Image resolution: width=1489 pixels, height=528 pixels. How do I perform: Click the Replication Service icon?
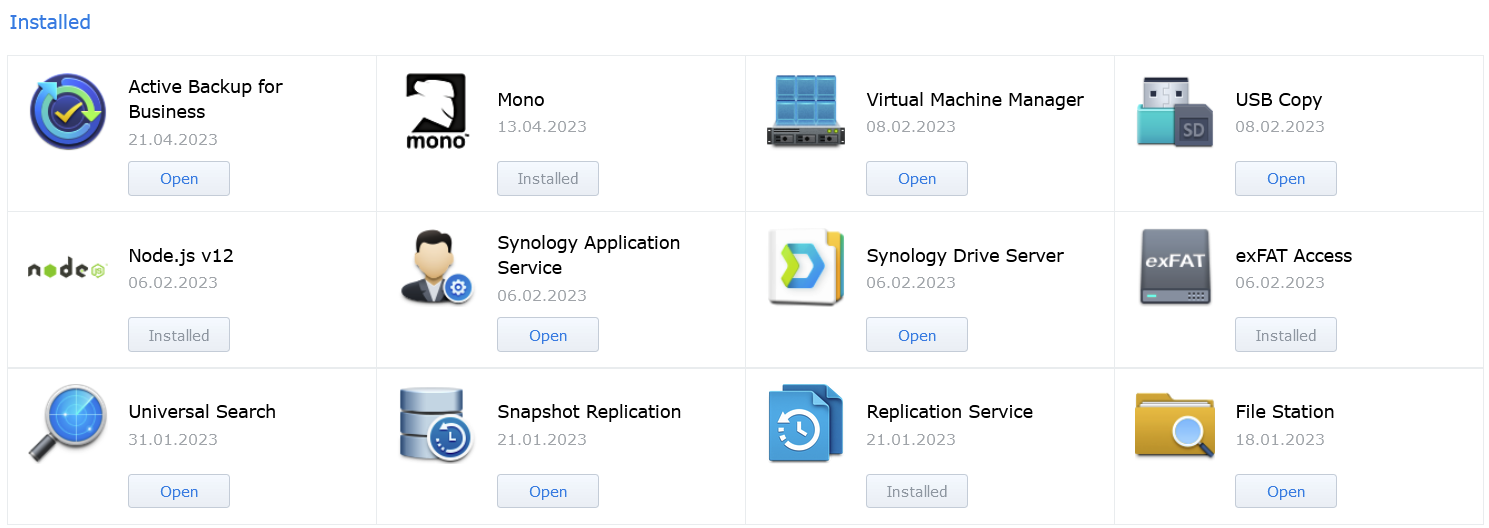click(x=806, y=424)
